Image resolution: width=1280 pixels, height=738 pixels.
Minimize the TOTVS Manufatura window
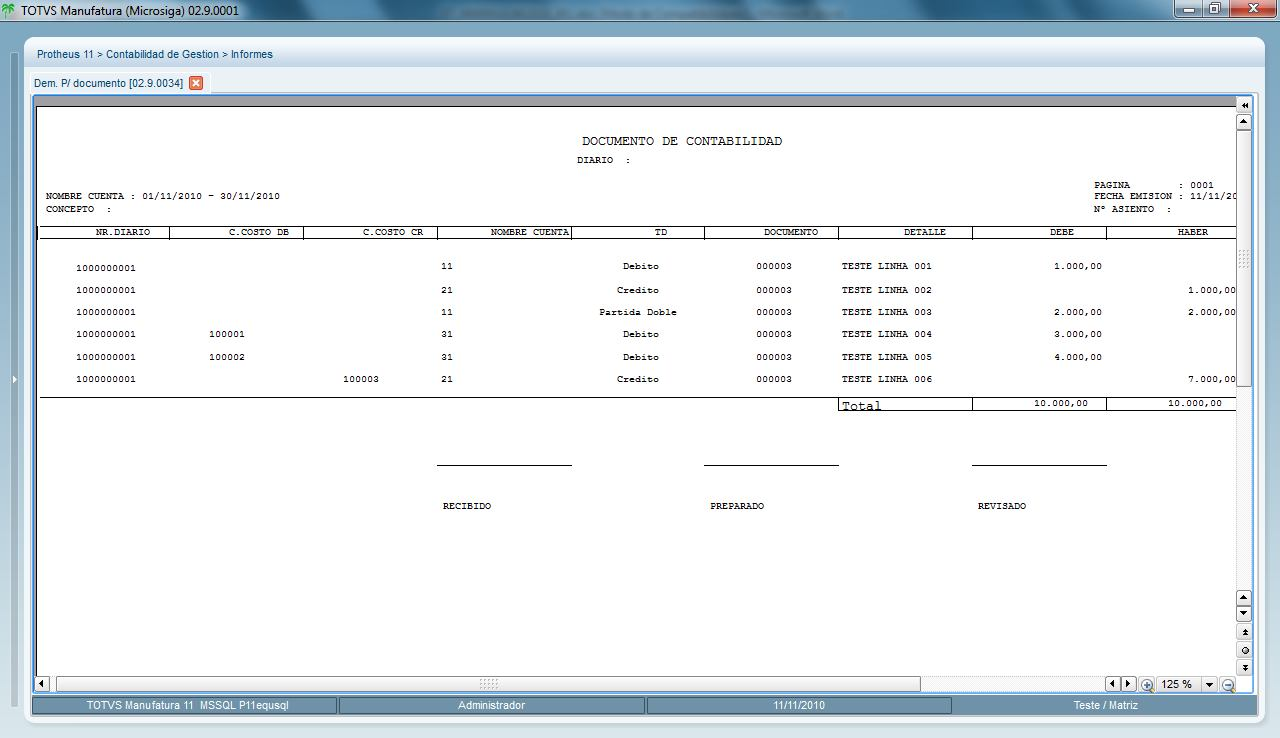[x=1188, y=9]
